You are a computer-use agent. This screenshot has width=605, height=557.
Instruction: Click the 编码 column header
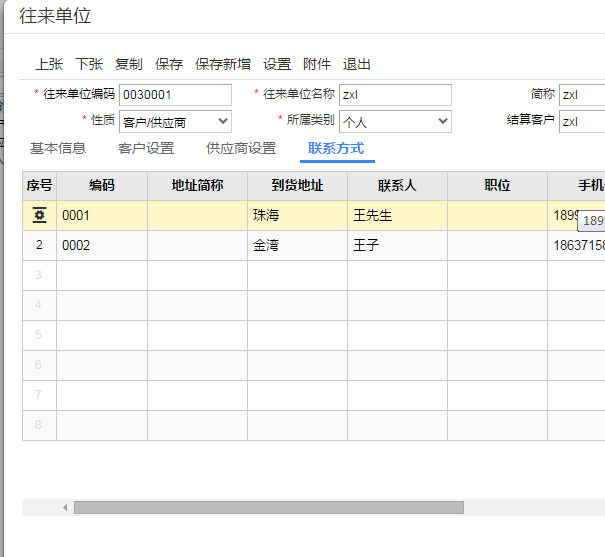[x=102, y=186]
